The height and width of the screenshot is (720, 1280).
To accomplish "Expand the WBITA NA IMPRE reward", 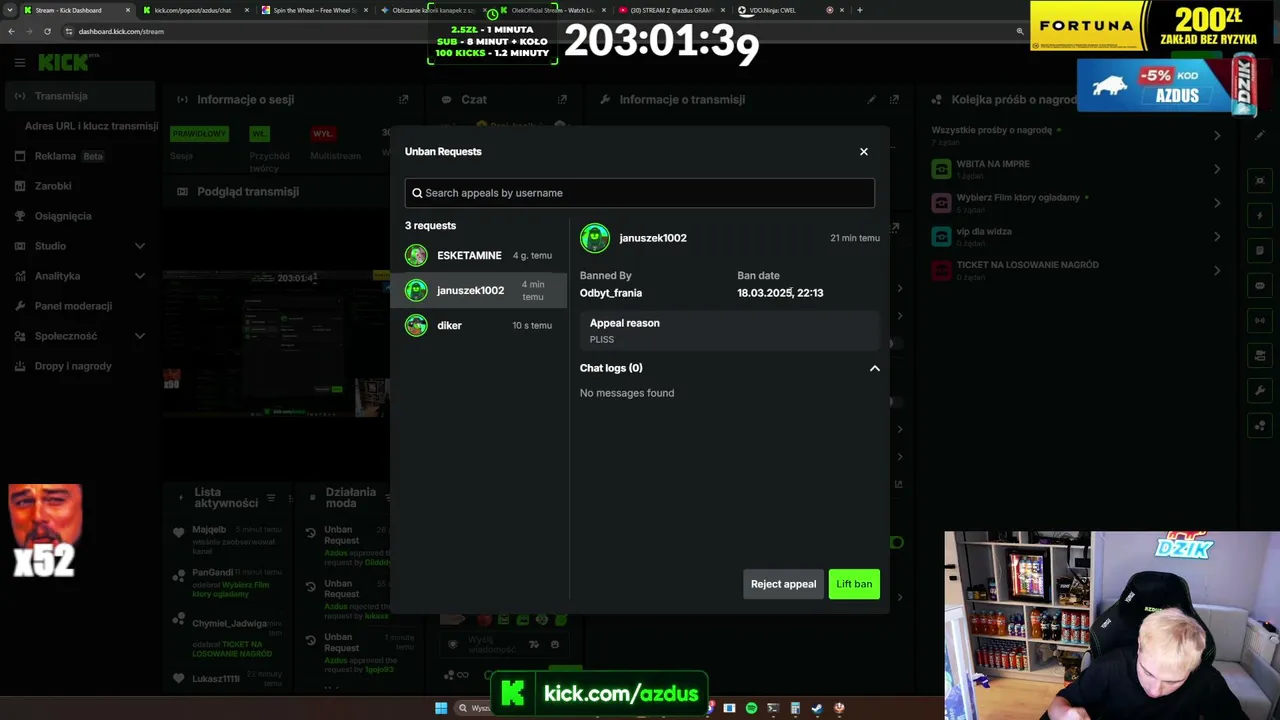I will 1217,169.
